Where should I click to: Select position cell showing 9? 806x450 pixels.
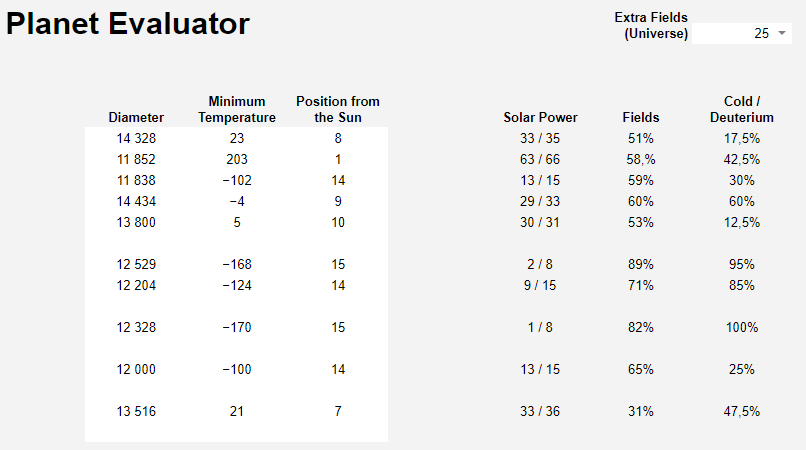[338, 201]
